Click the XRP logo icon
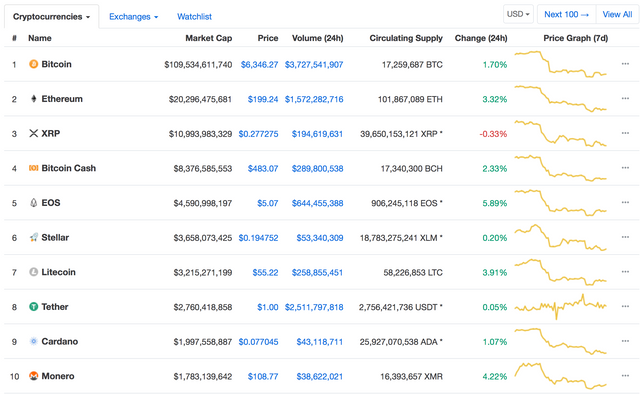 [33, 134]
